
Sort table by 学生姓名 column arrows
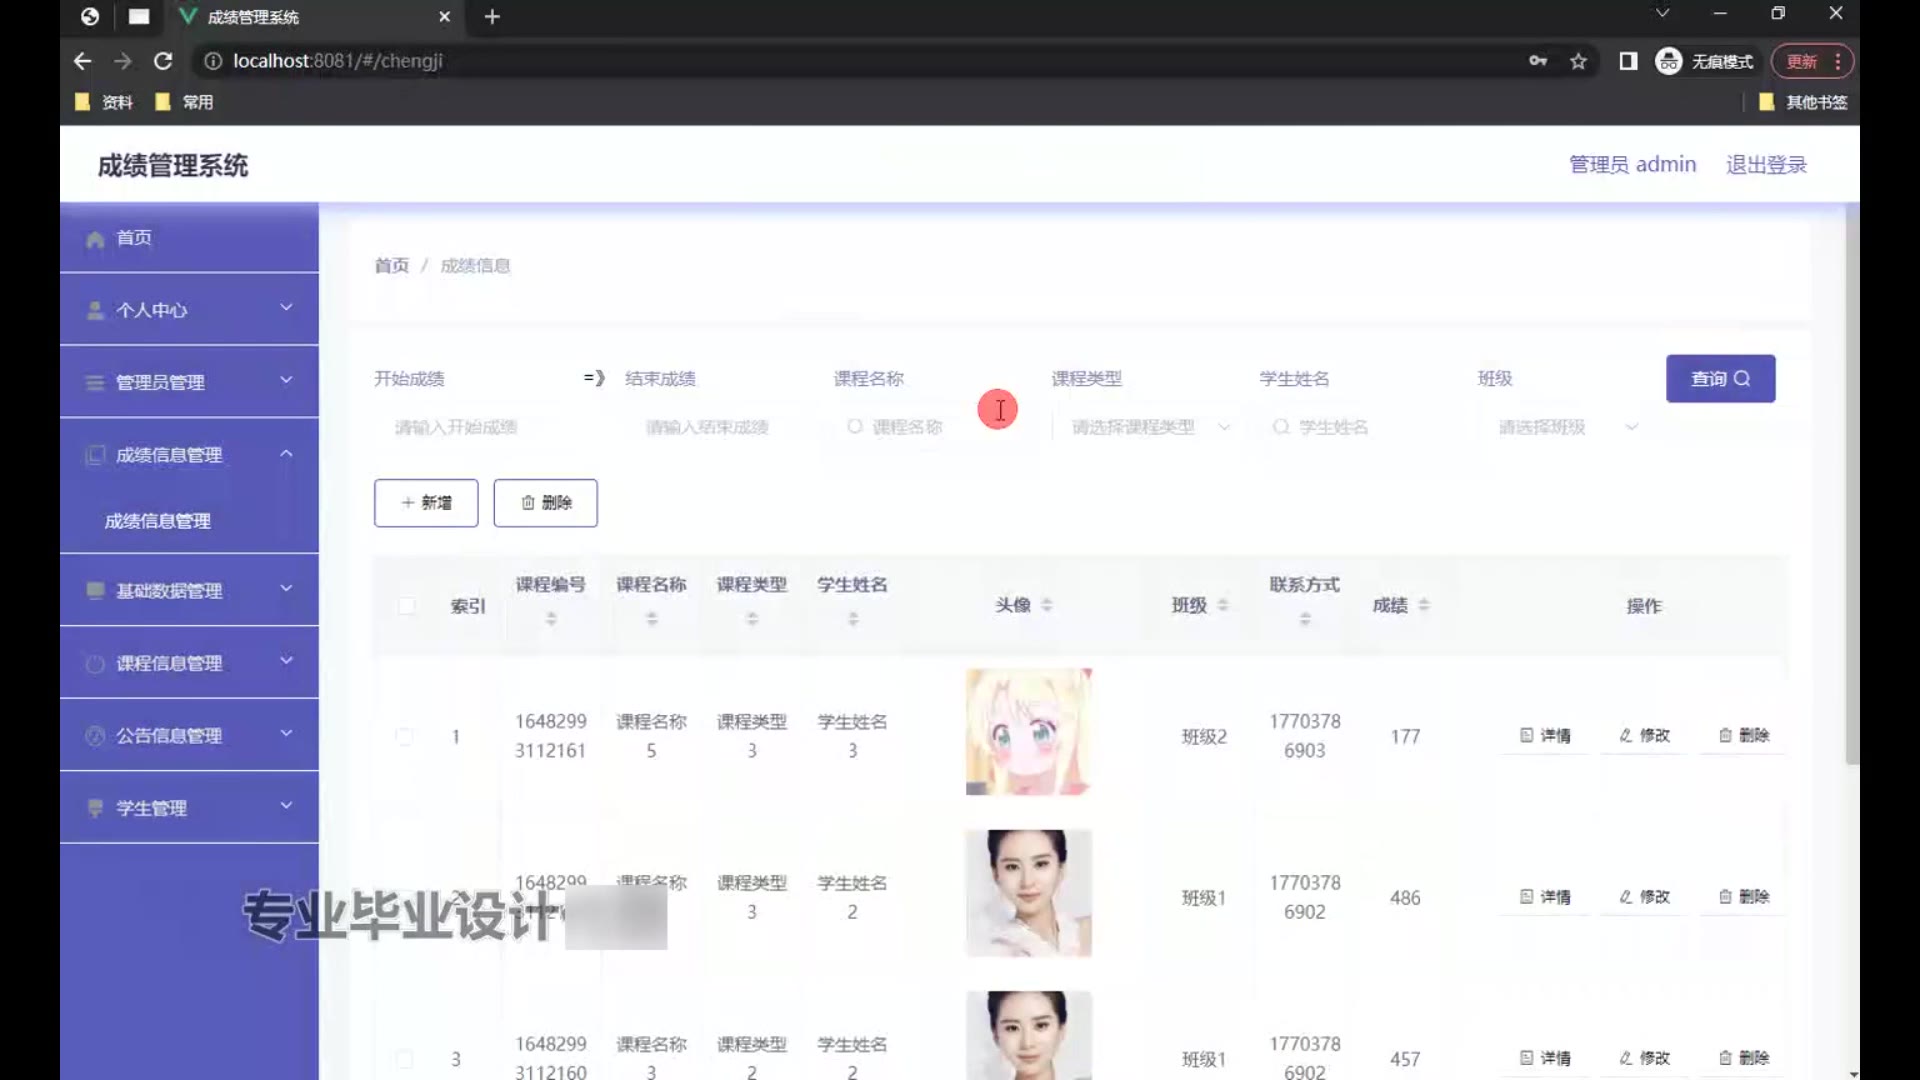[x=853, y=619]
